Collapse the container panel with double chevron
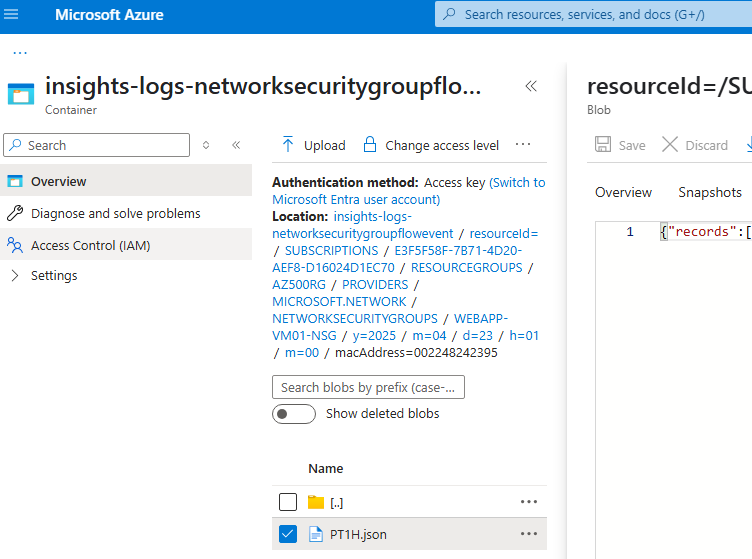Viewport: 752px width, 559px height. (531, 87)
